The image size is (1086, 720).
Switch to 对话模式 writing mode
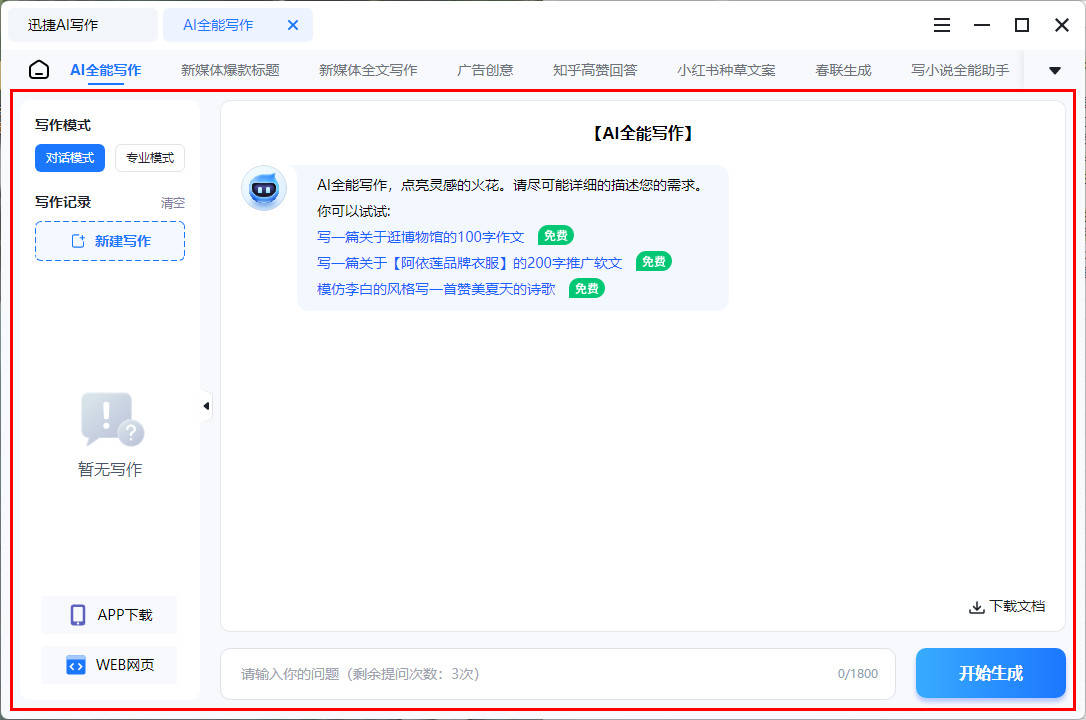click(70, 158)
